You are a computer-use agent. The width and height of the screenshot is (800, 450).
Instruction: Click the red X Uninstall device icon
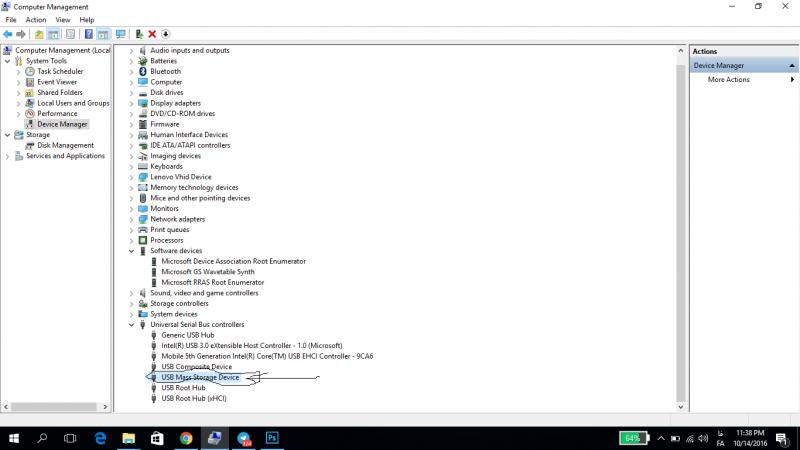(x=152, y=34)
